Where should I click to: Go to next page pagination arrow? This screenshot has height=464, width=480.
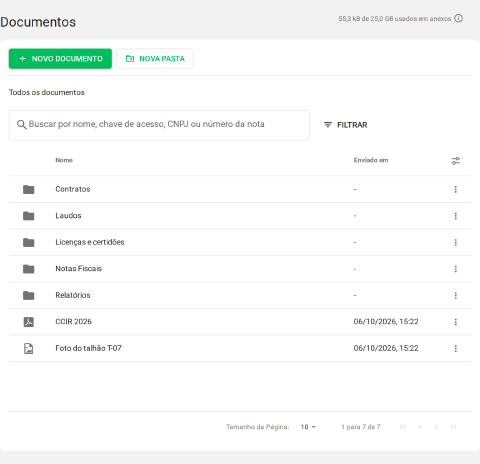[x=436, y=427]
